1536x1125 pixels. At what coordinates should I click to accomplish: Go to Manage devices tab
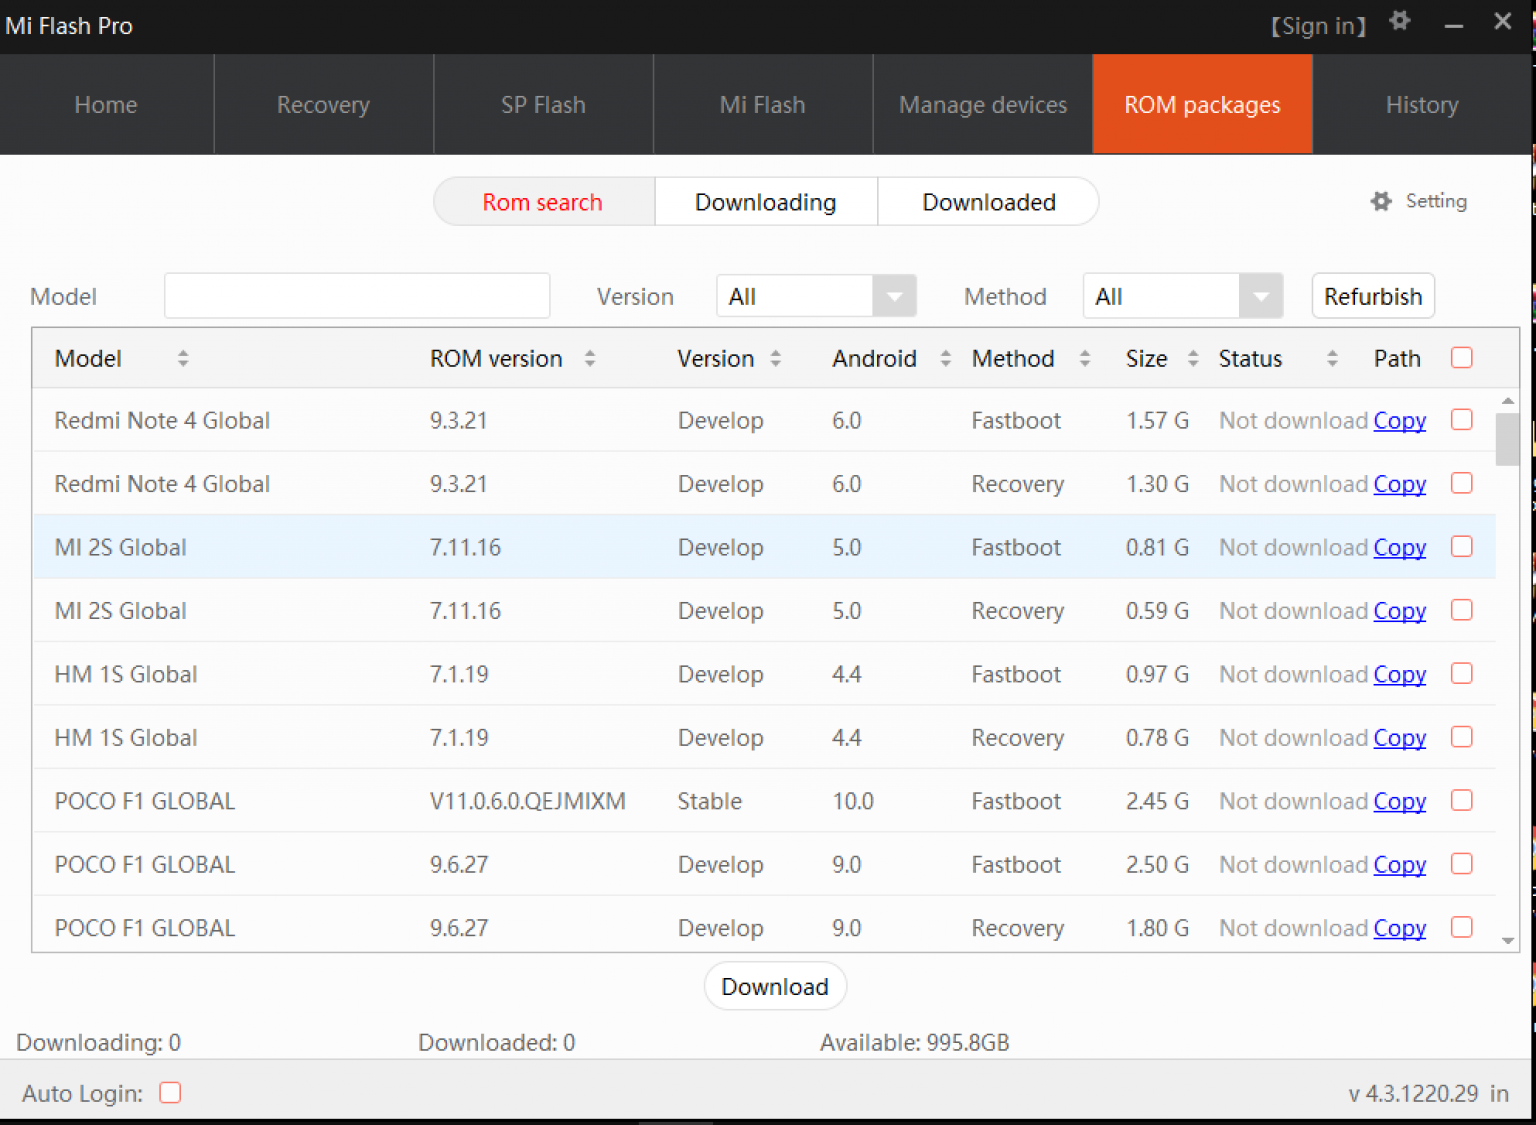983,104
